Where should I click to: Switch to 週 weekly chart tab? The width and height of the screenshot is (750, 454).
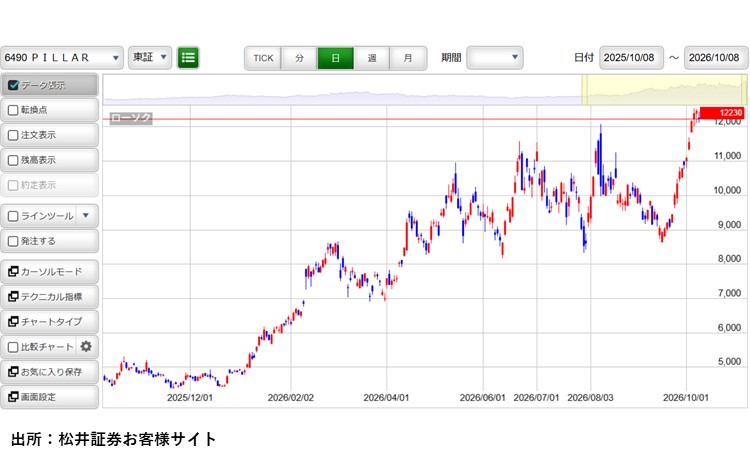tap(372, 58)
